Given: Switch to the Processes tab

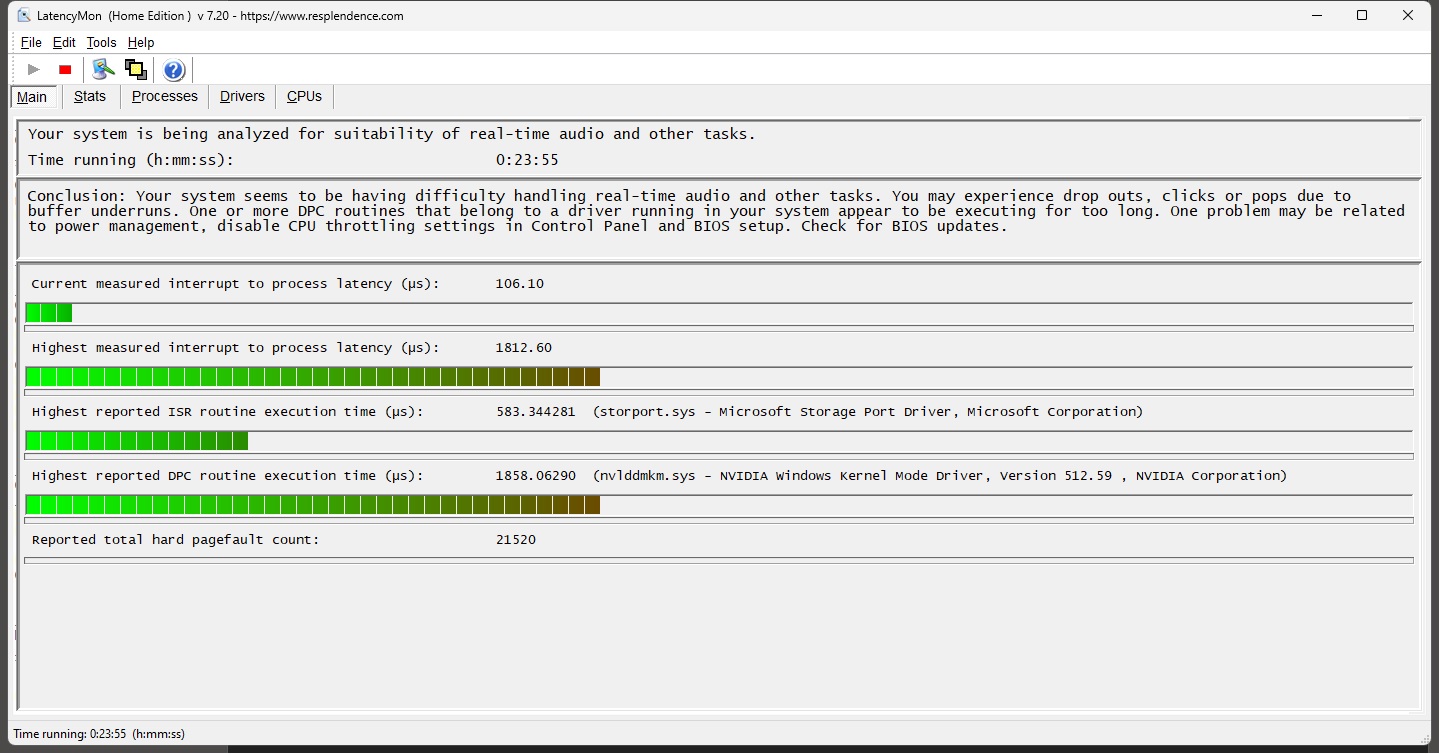Looking at the screenshot, I should tap(165, 96).
